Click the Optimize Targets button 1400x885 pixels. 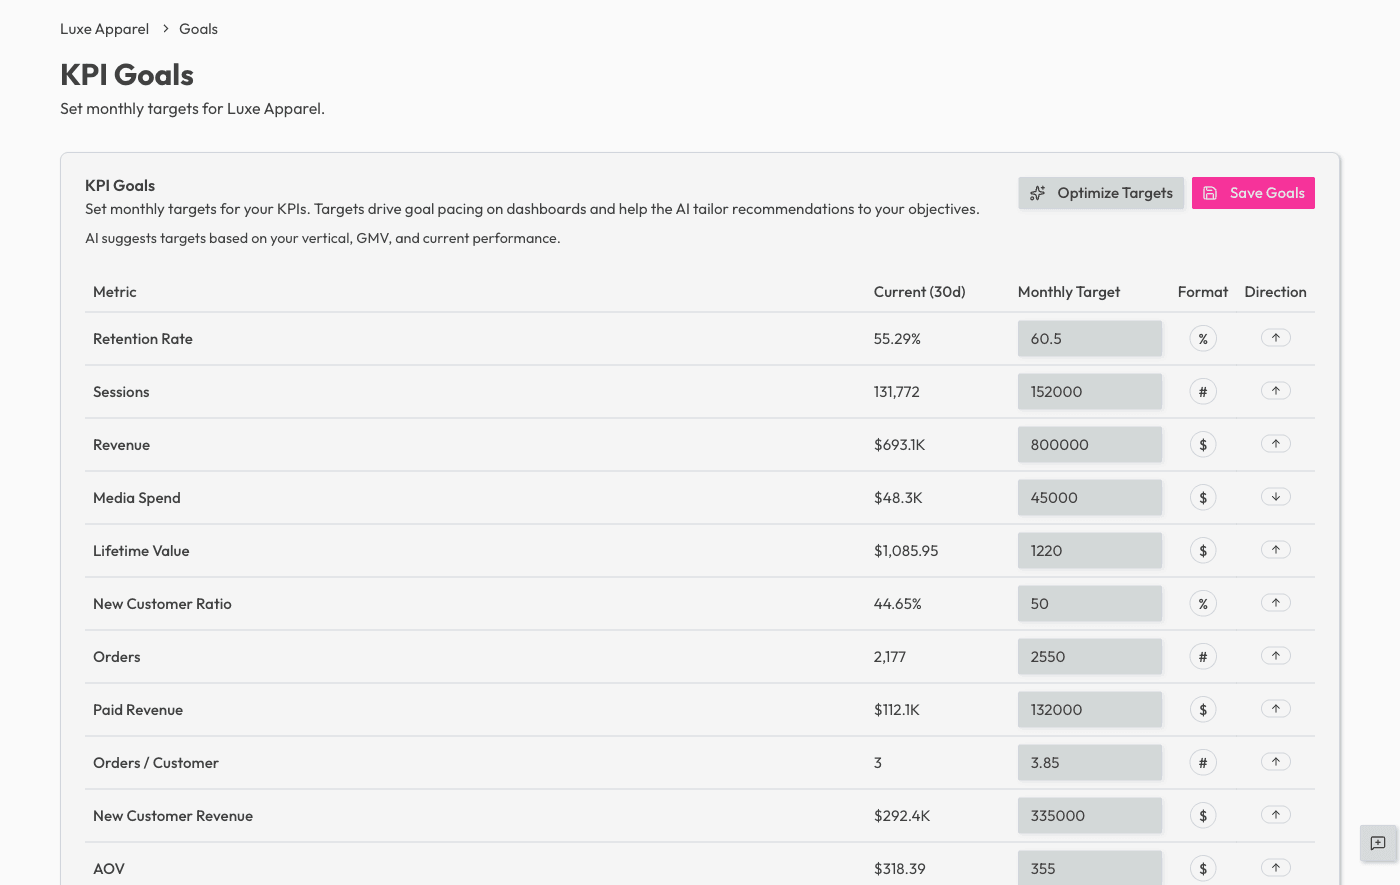1101,193
